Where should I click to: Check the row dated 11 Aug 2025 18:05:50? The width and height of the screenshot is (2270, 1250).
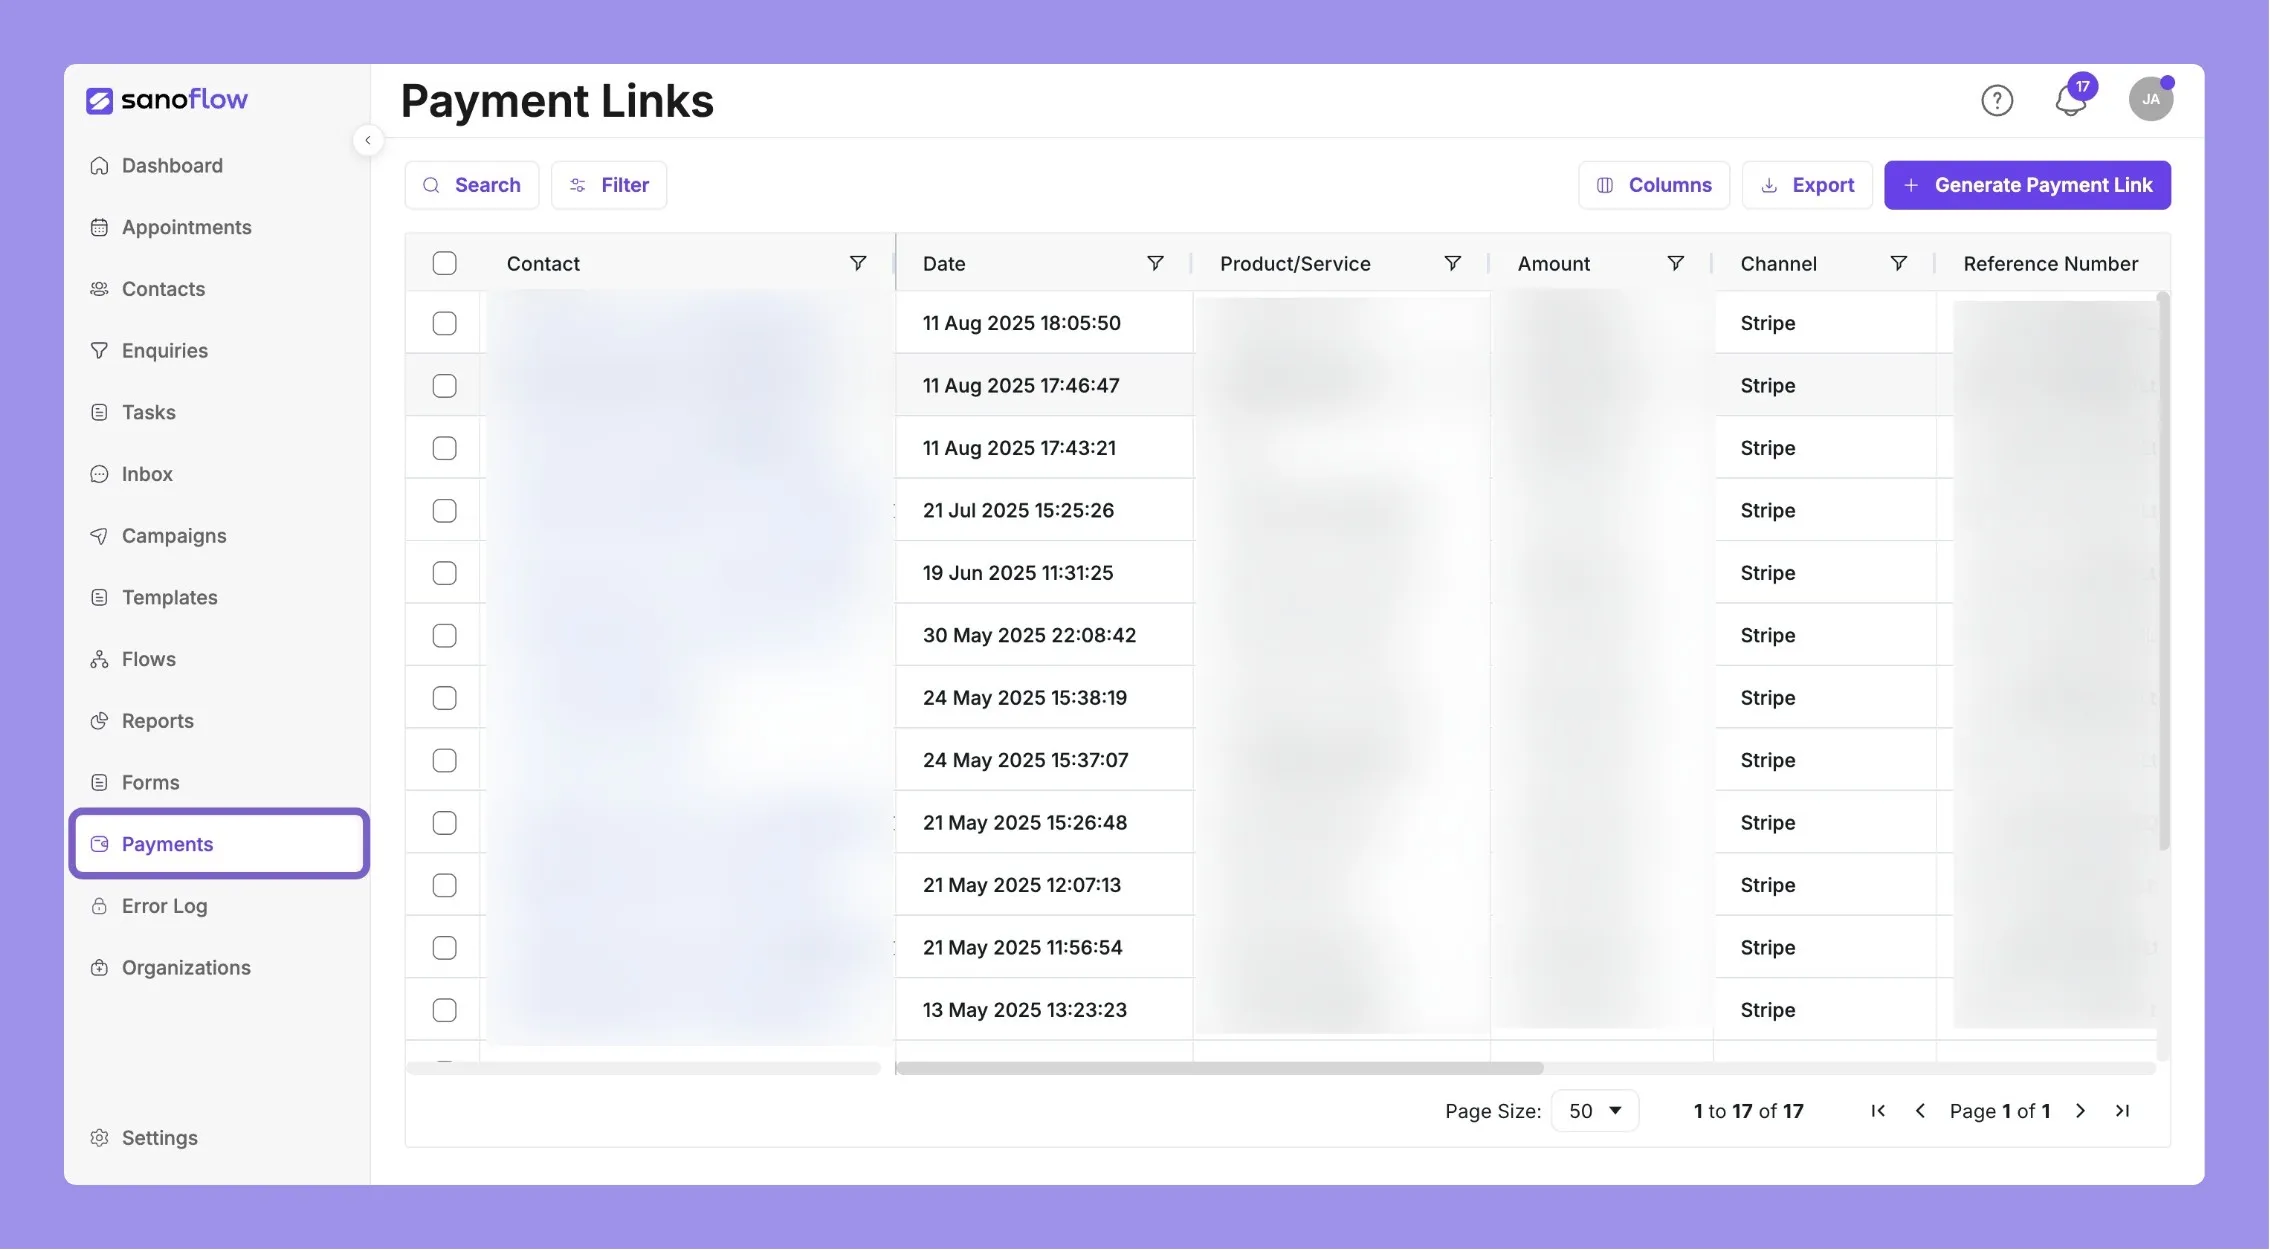pyautogui.click(x=444, y=323)
